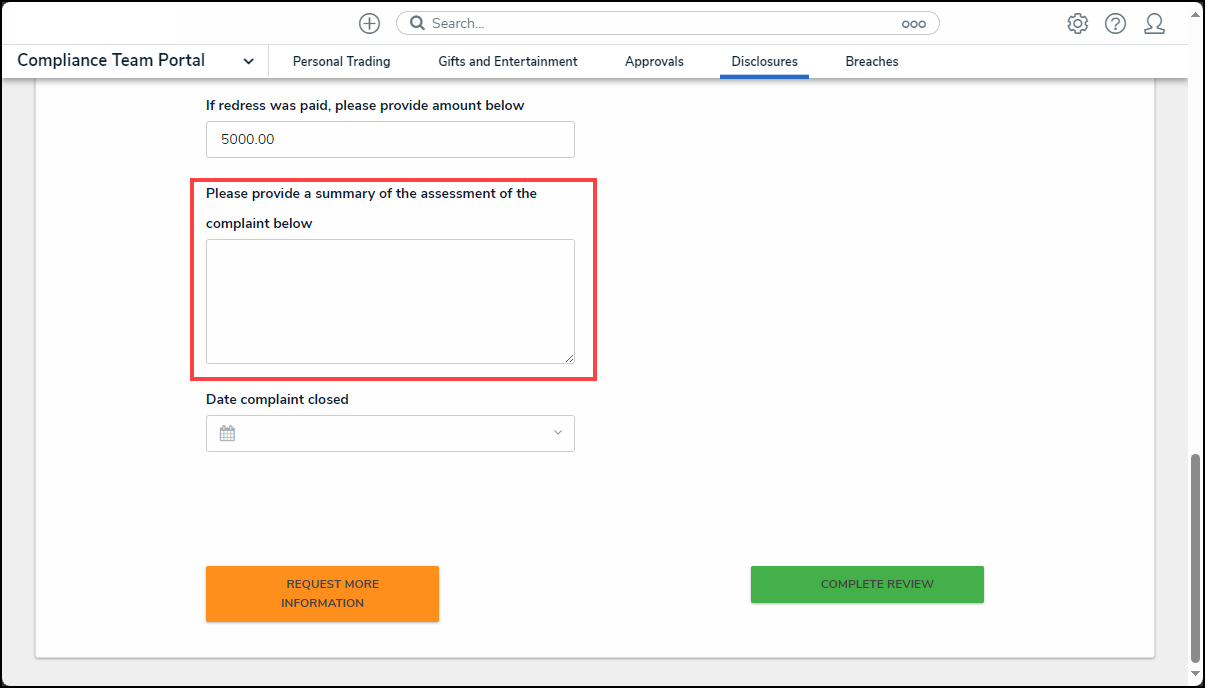Click the vertical page scrollbar thumb
This screenshot has width=1205, height=688.
click(x=1195, y=557)
